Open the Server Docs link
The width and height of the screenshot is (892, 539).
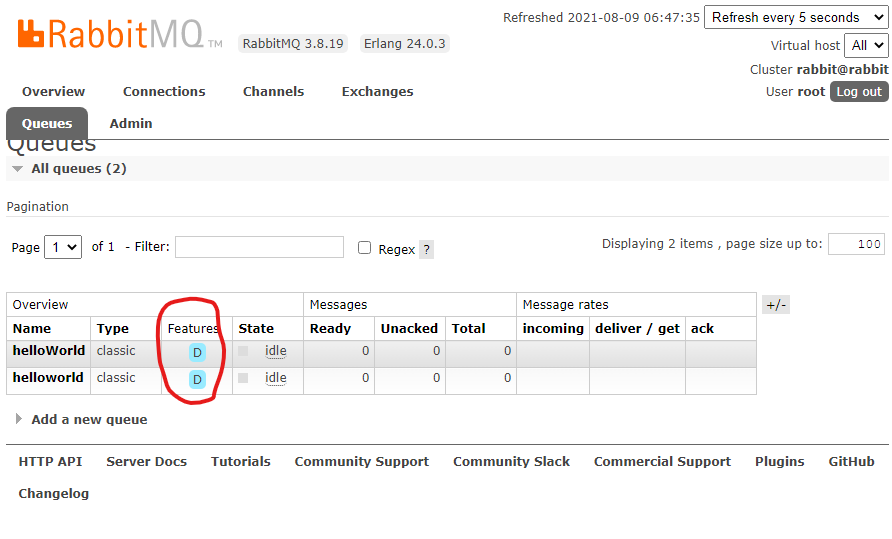coord(146,462)
